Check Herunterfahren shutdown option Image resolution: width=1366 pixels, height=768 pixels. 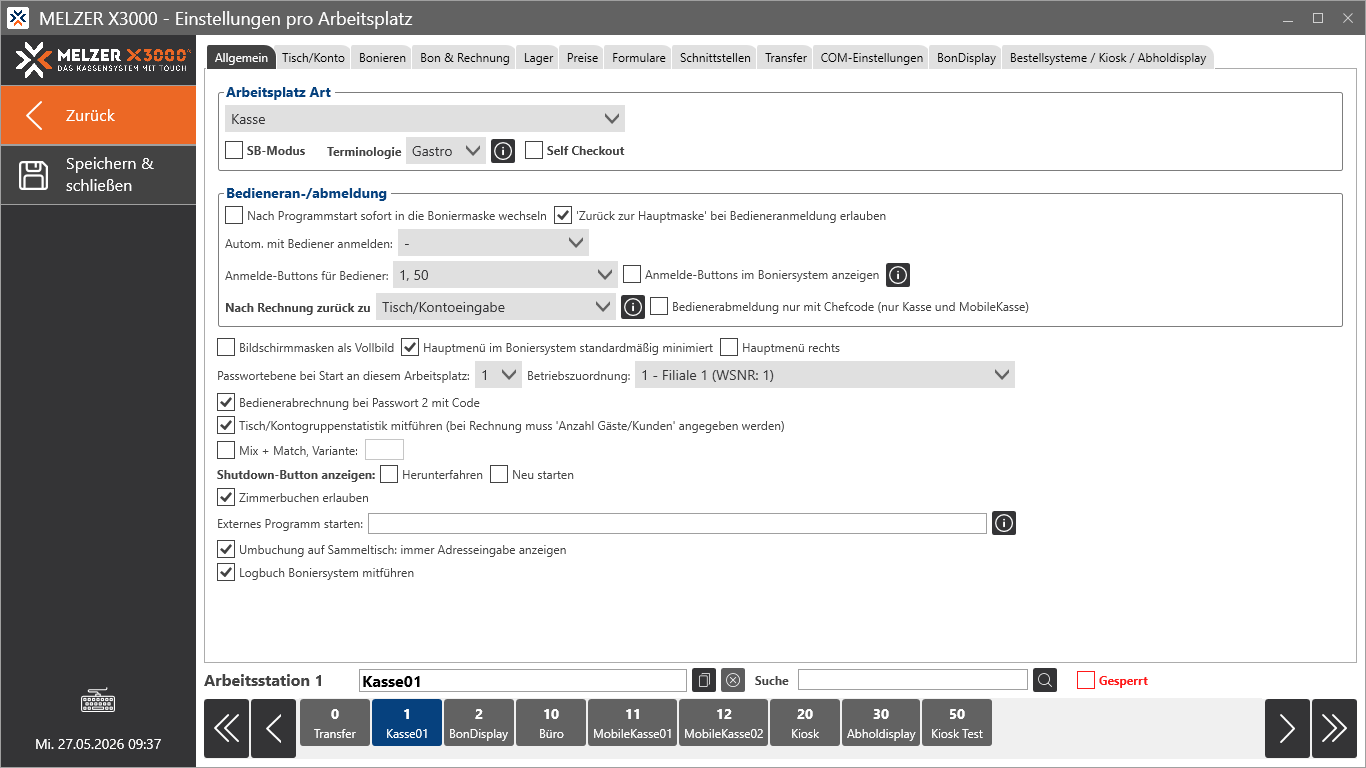pos(389,474)
